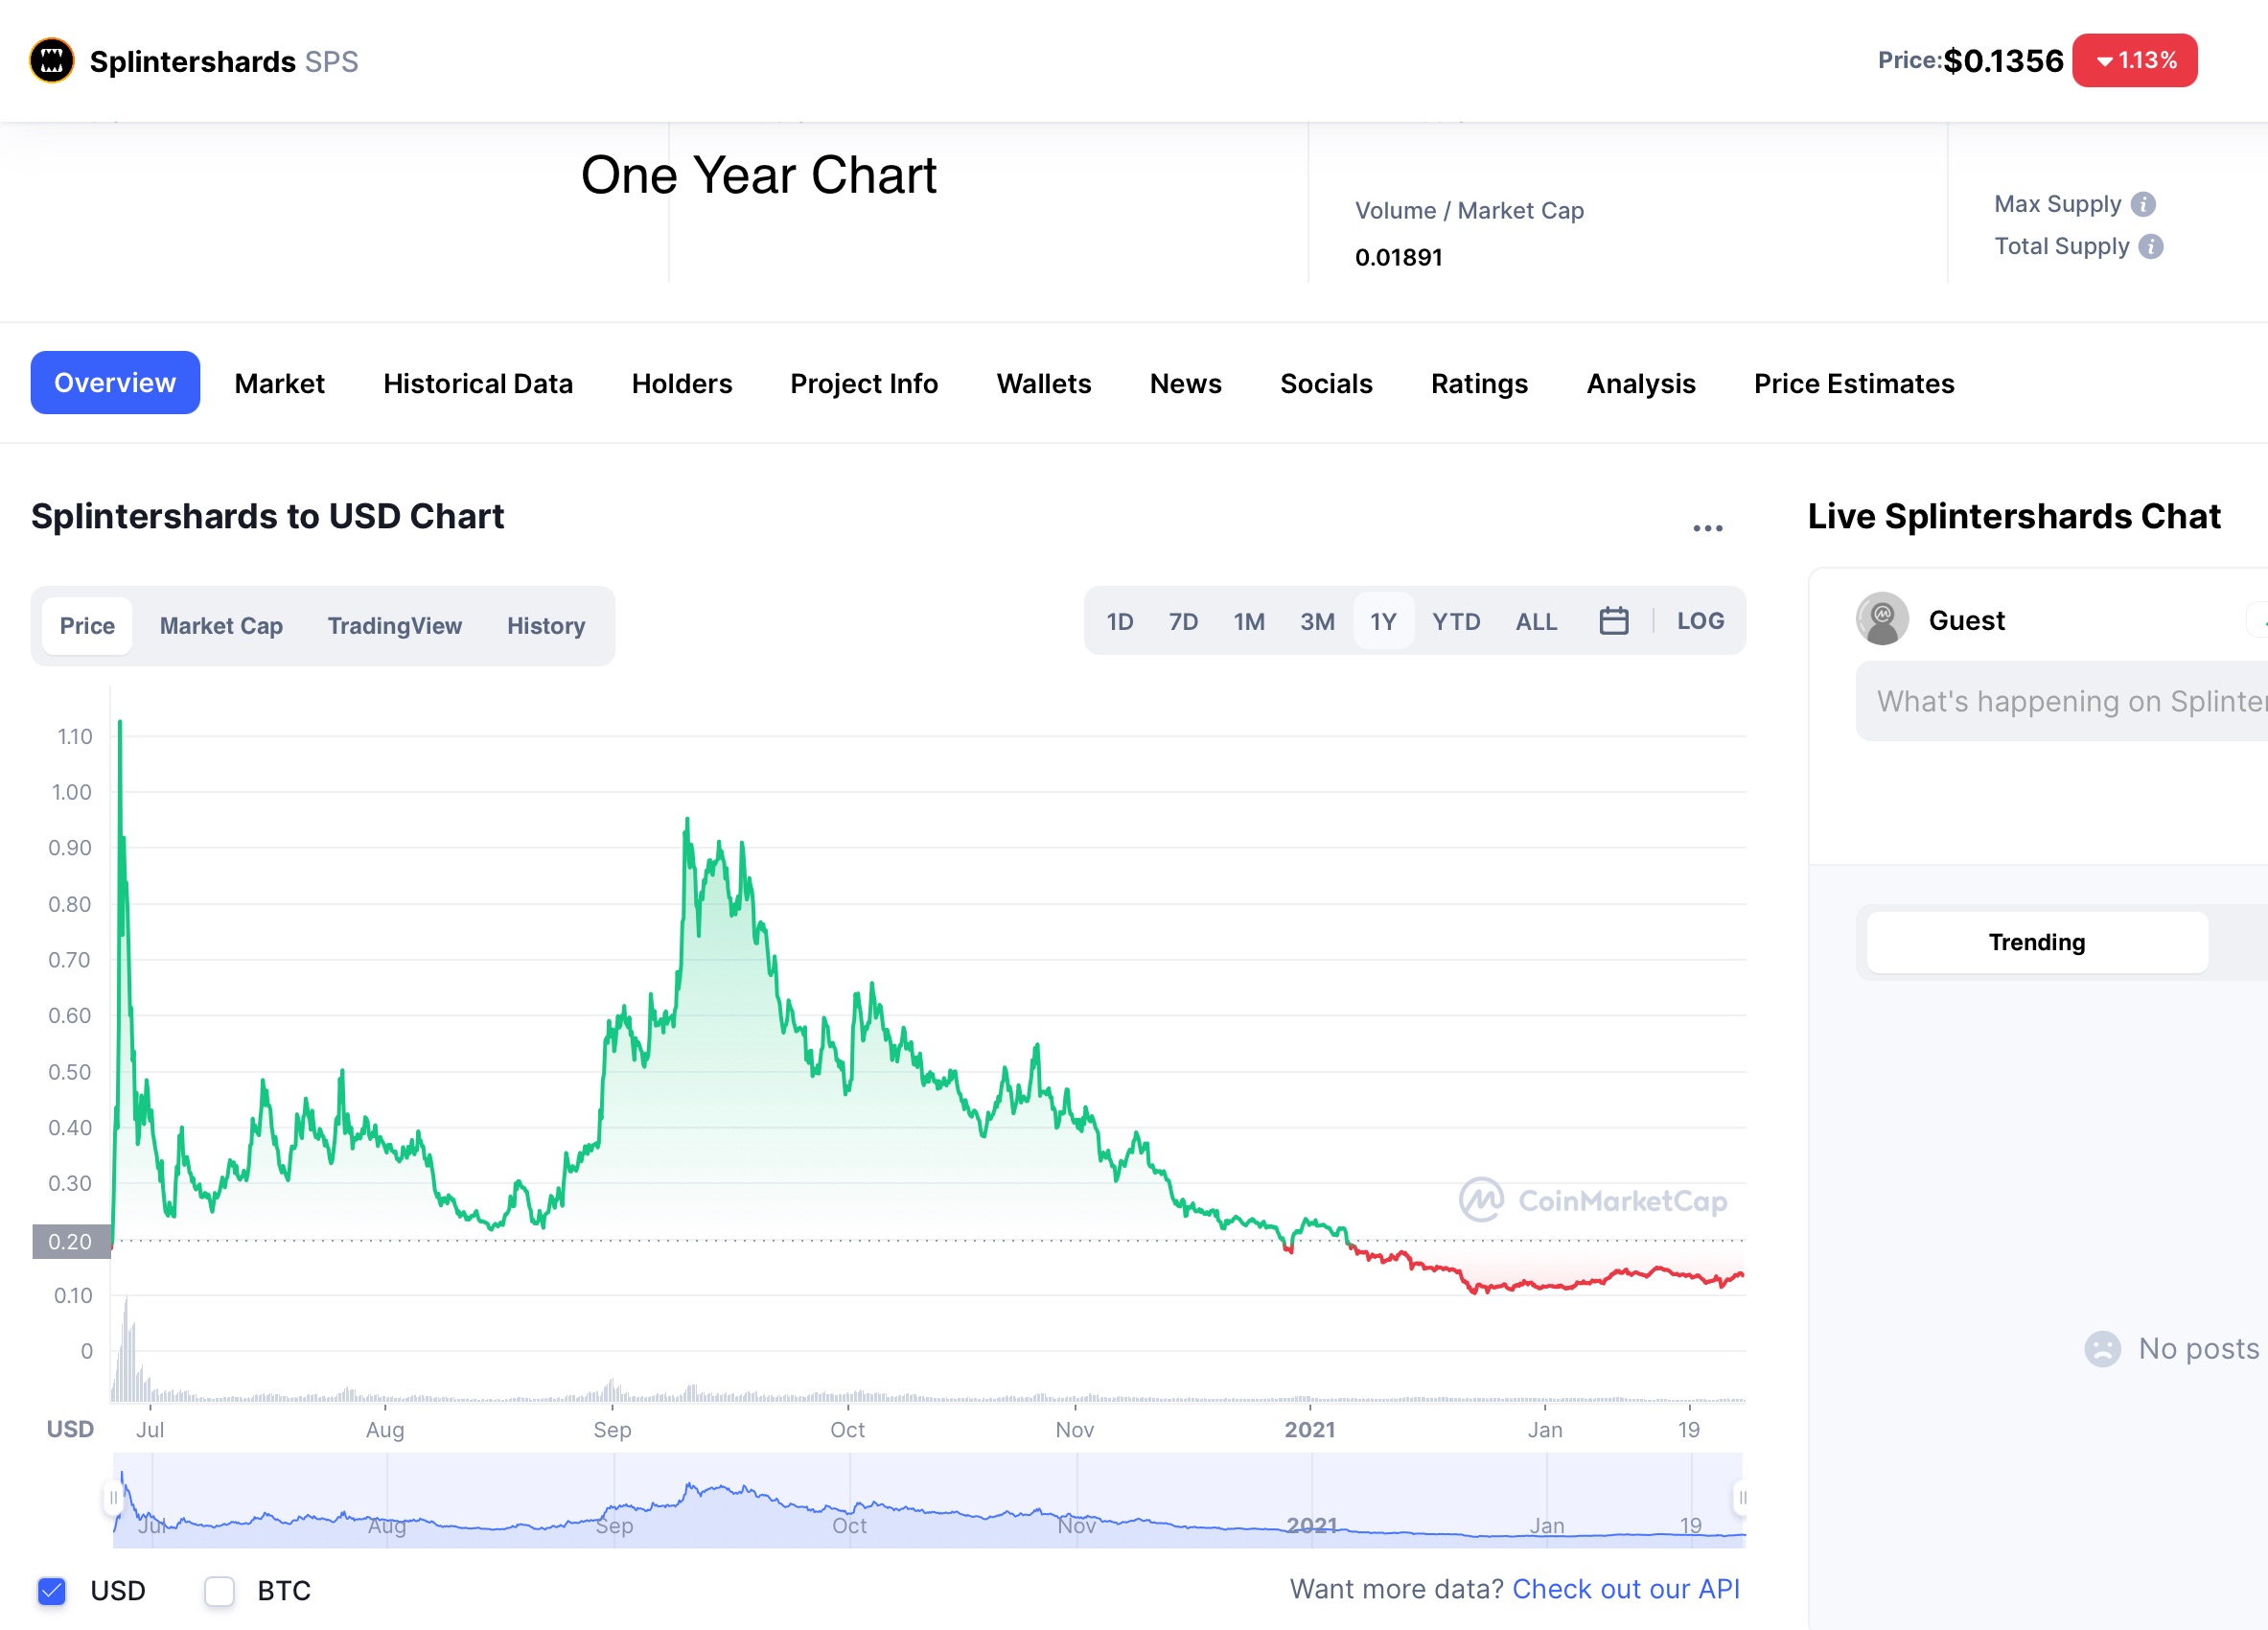This screenshot has height=1630, width=2268.
Task: Switch chart to TradingView
Action: pyautogui.click(x=395, y=626)
